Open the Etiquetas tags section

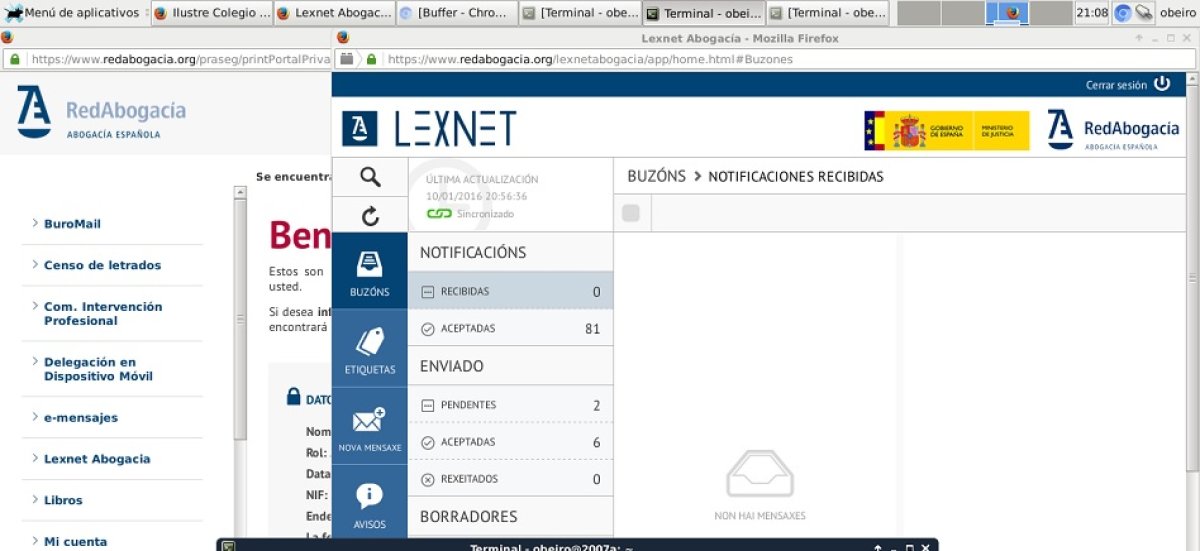point(370,348)
